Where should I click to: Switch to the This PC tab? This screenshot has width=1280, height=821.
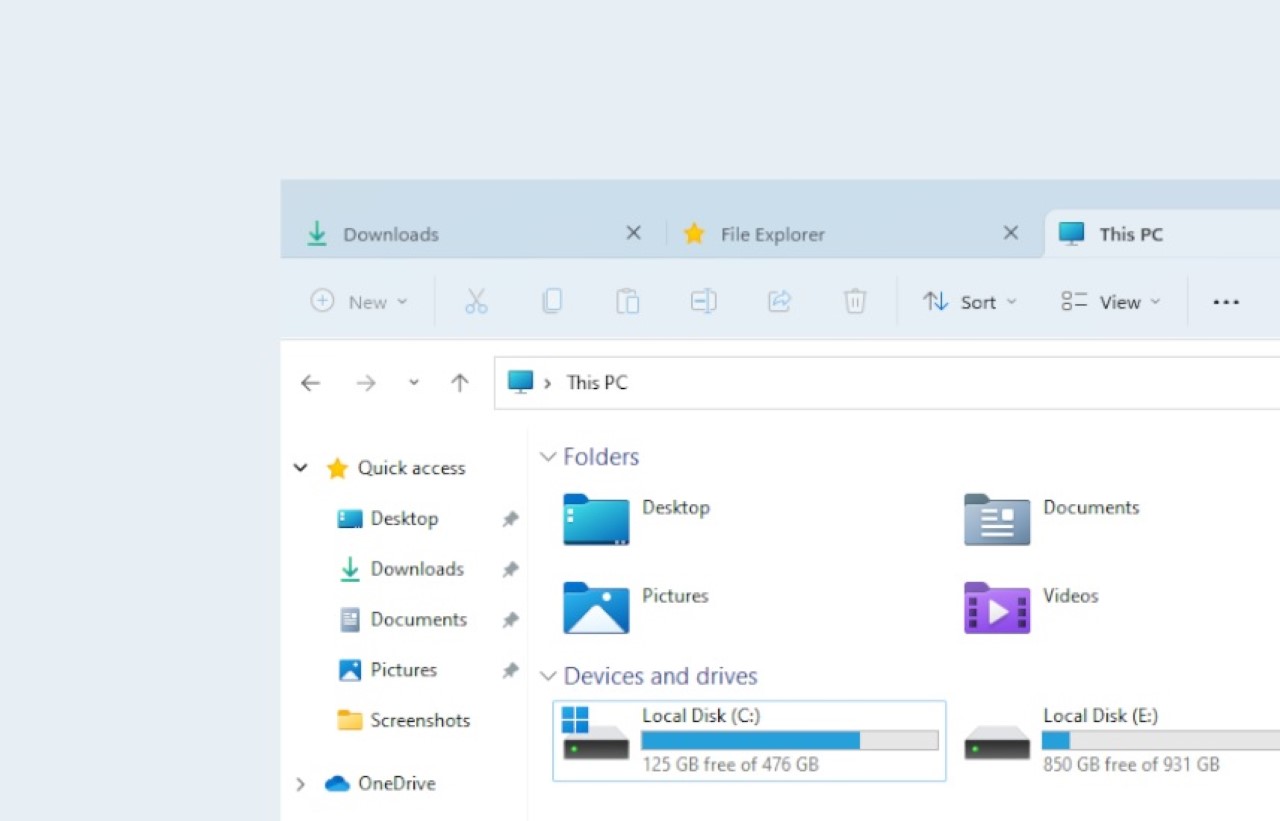pyautogui.click(x=1162, y=234)
